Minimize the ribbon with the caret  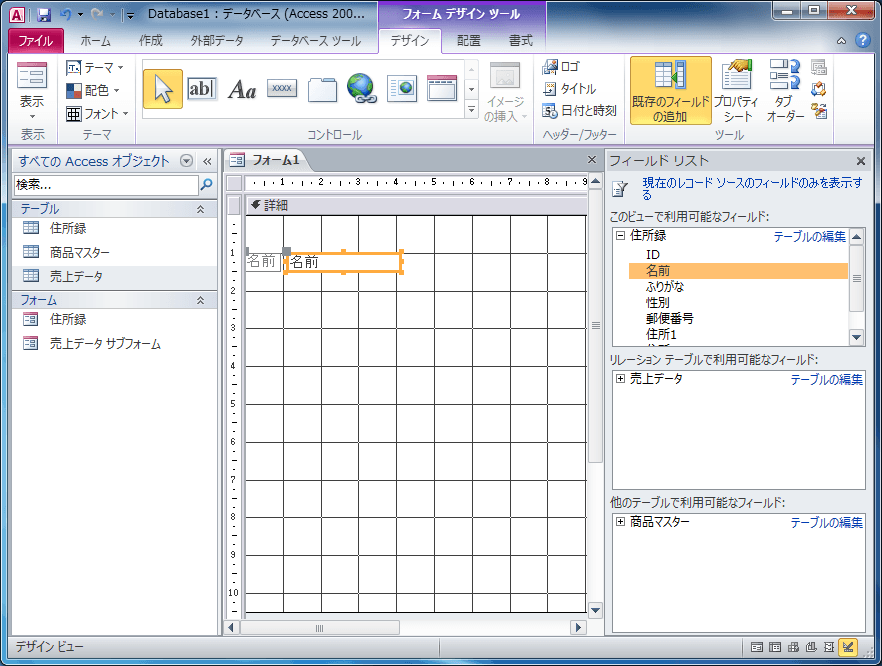click(x=841, y=40)
